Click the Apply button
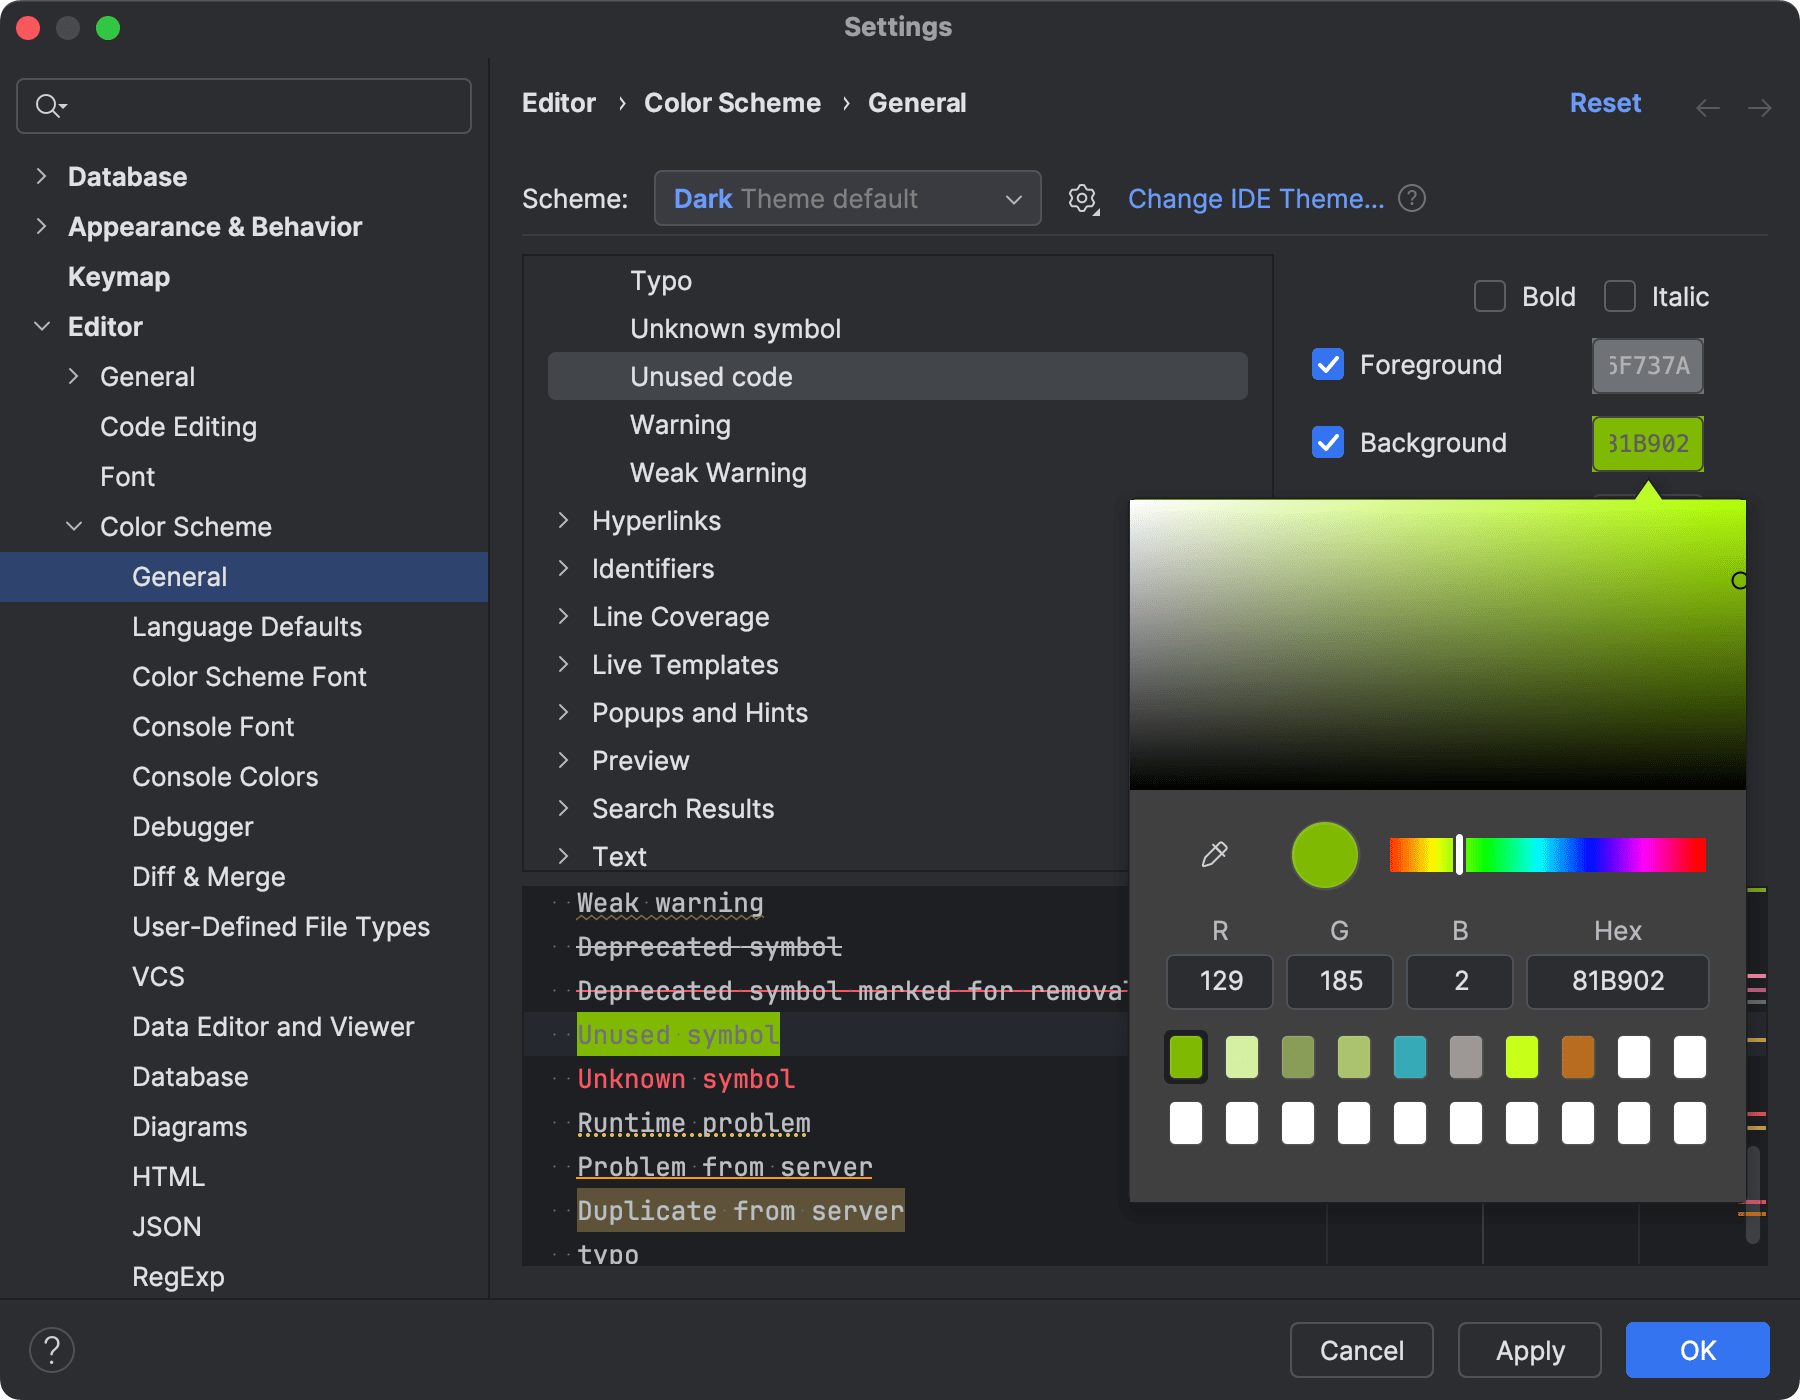Screen dimensions: 1800x1400 (1529, 1351)
